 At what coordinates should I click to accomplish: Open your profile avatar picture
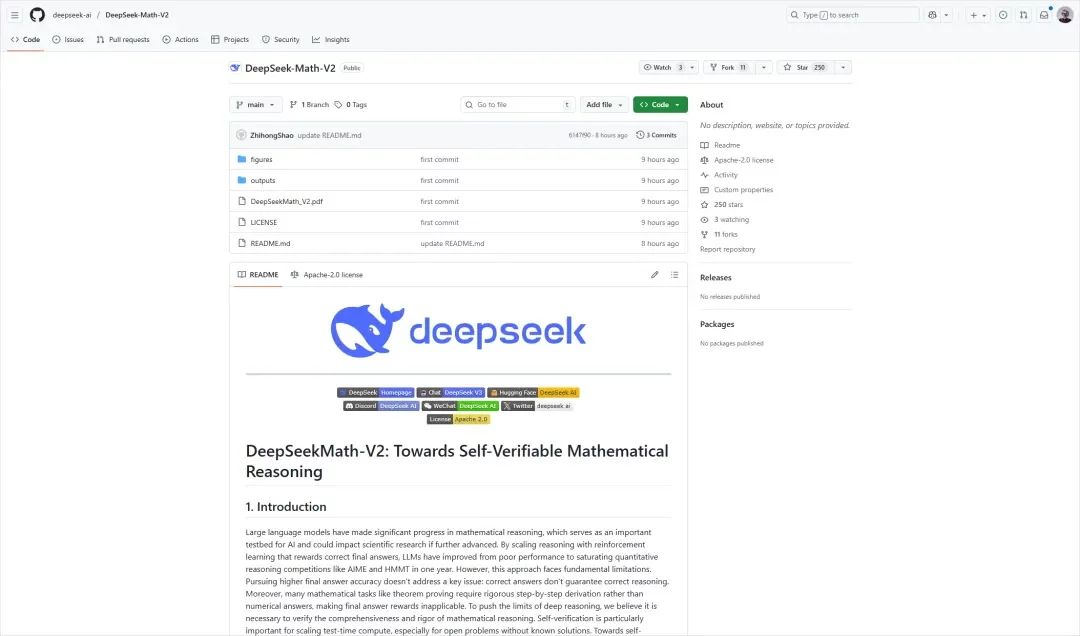[x=1063, y=14]
